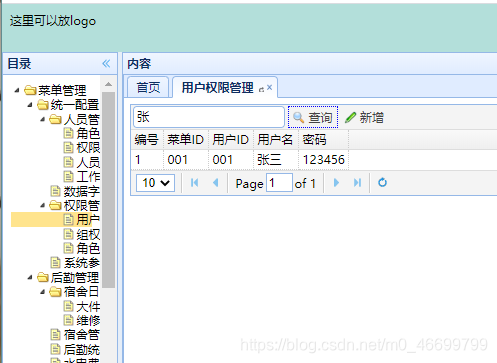Screen dimensions: 497x363
Task: Sort by the 密码 column header
Action: click(x=323, y=139)
